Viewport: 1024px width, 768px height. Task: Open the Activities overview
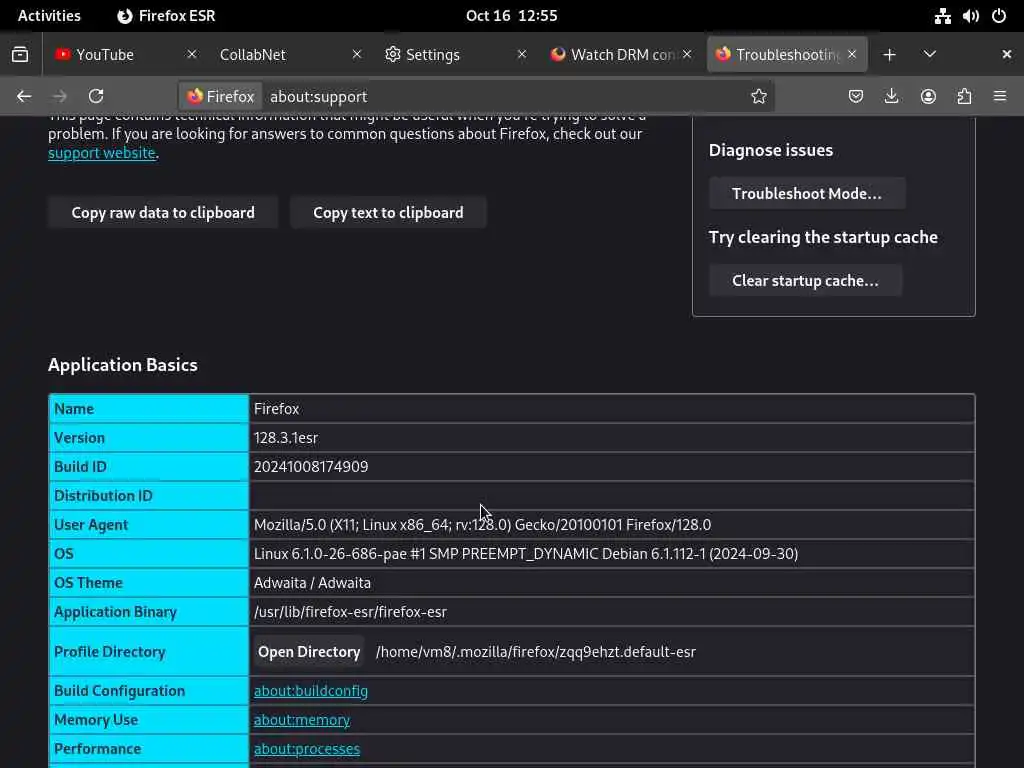49,16
